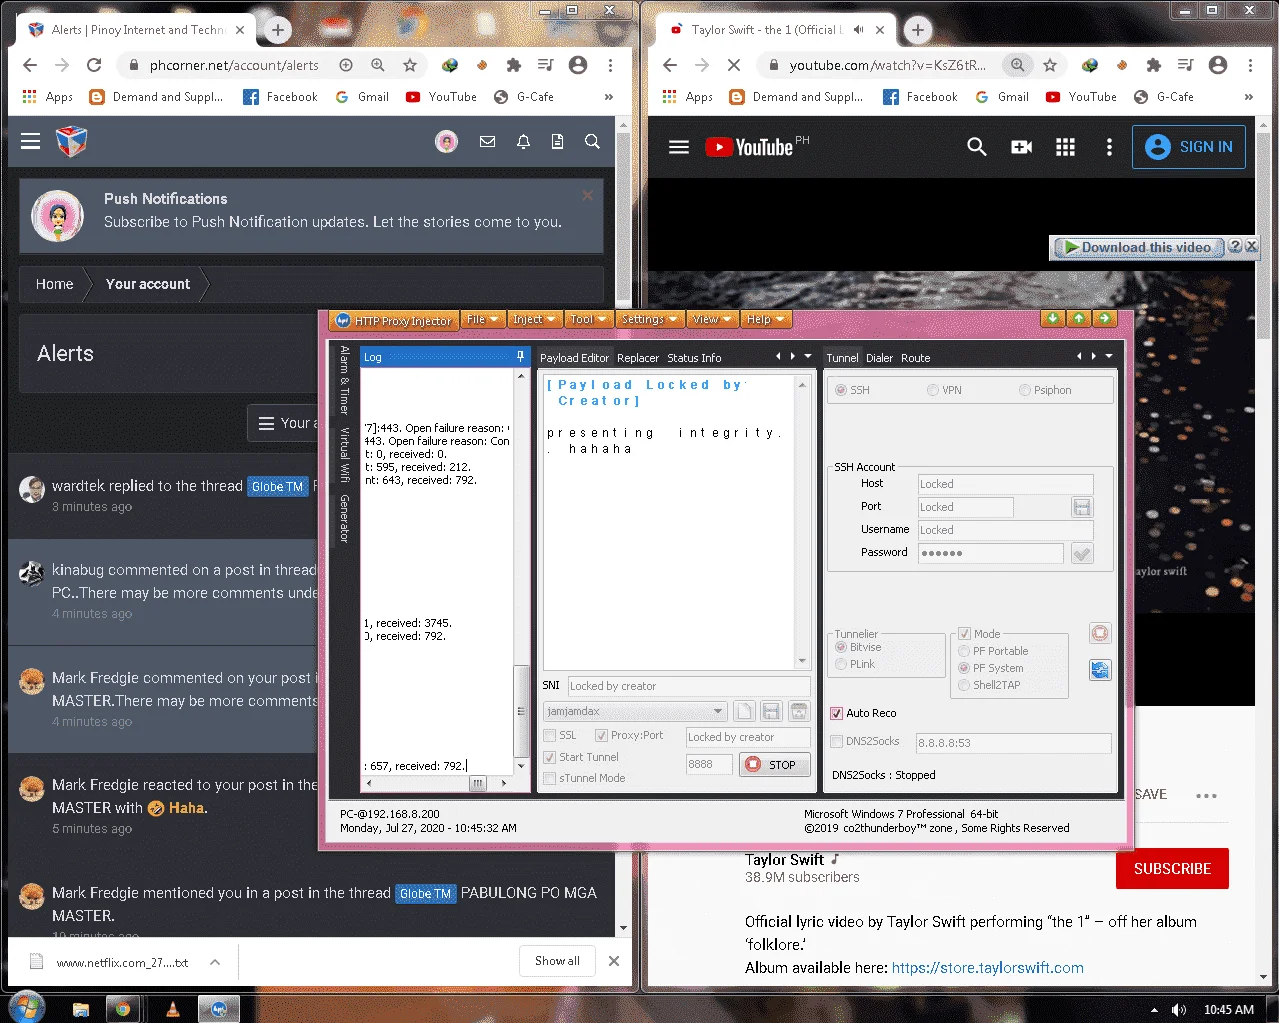Click the green right-arrow button in Injector title bar
This screenshot has height=1023, width=1279.
(x=1104, y=318)
